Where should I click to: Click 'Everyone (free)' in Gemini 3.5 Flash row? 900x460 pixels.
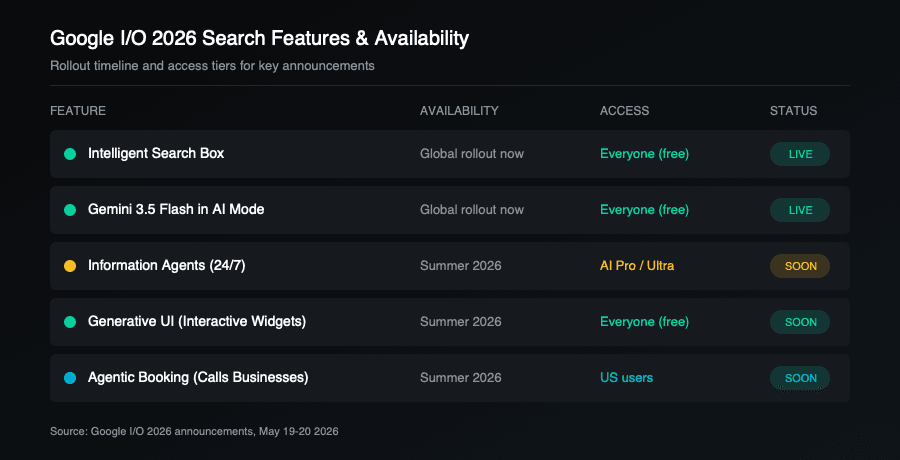645,210
